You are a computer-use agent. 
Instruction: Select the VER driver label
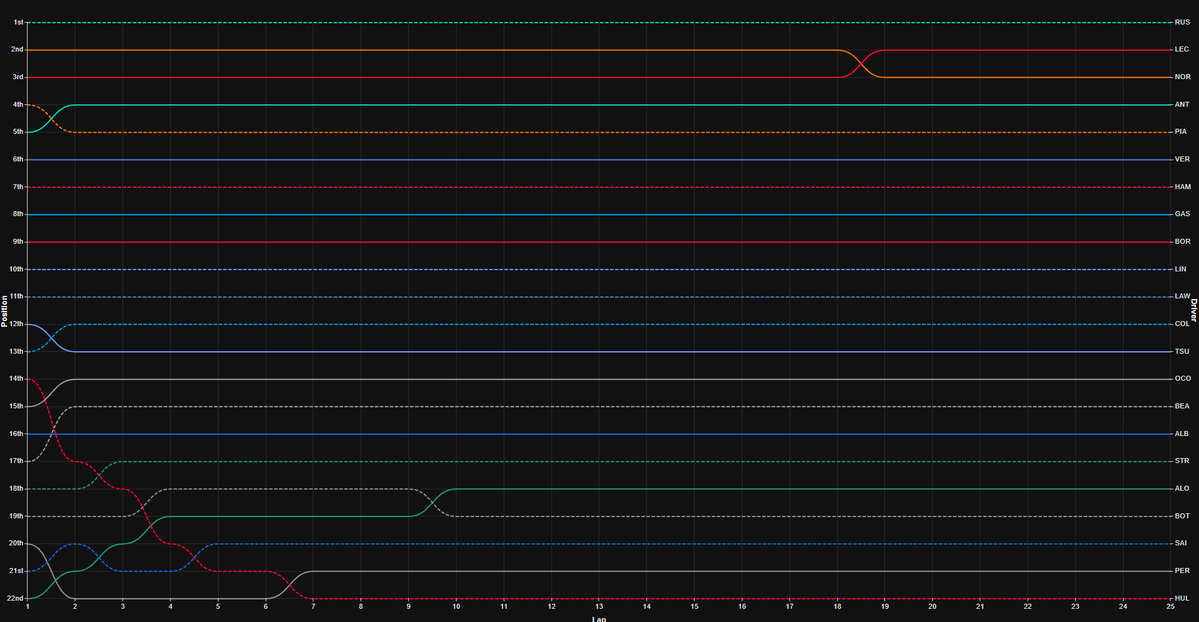pos(1182,160)
